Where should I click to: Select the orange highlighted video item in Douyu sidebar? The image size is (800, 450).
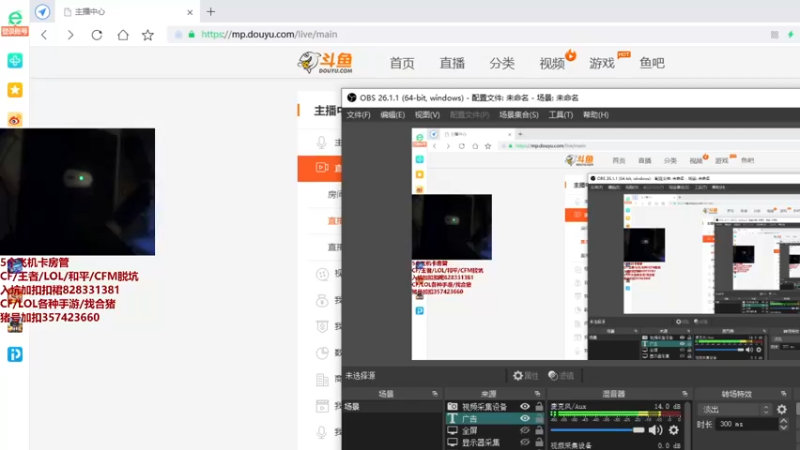click(x=319, y=168)
